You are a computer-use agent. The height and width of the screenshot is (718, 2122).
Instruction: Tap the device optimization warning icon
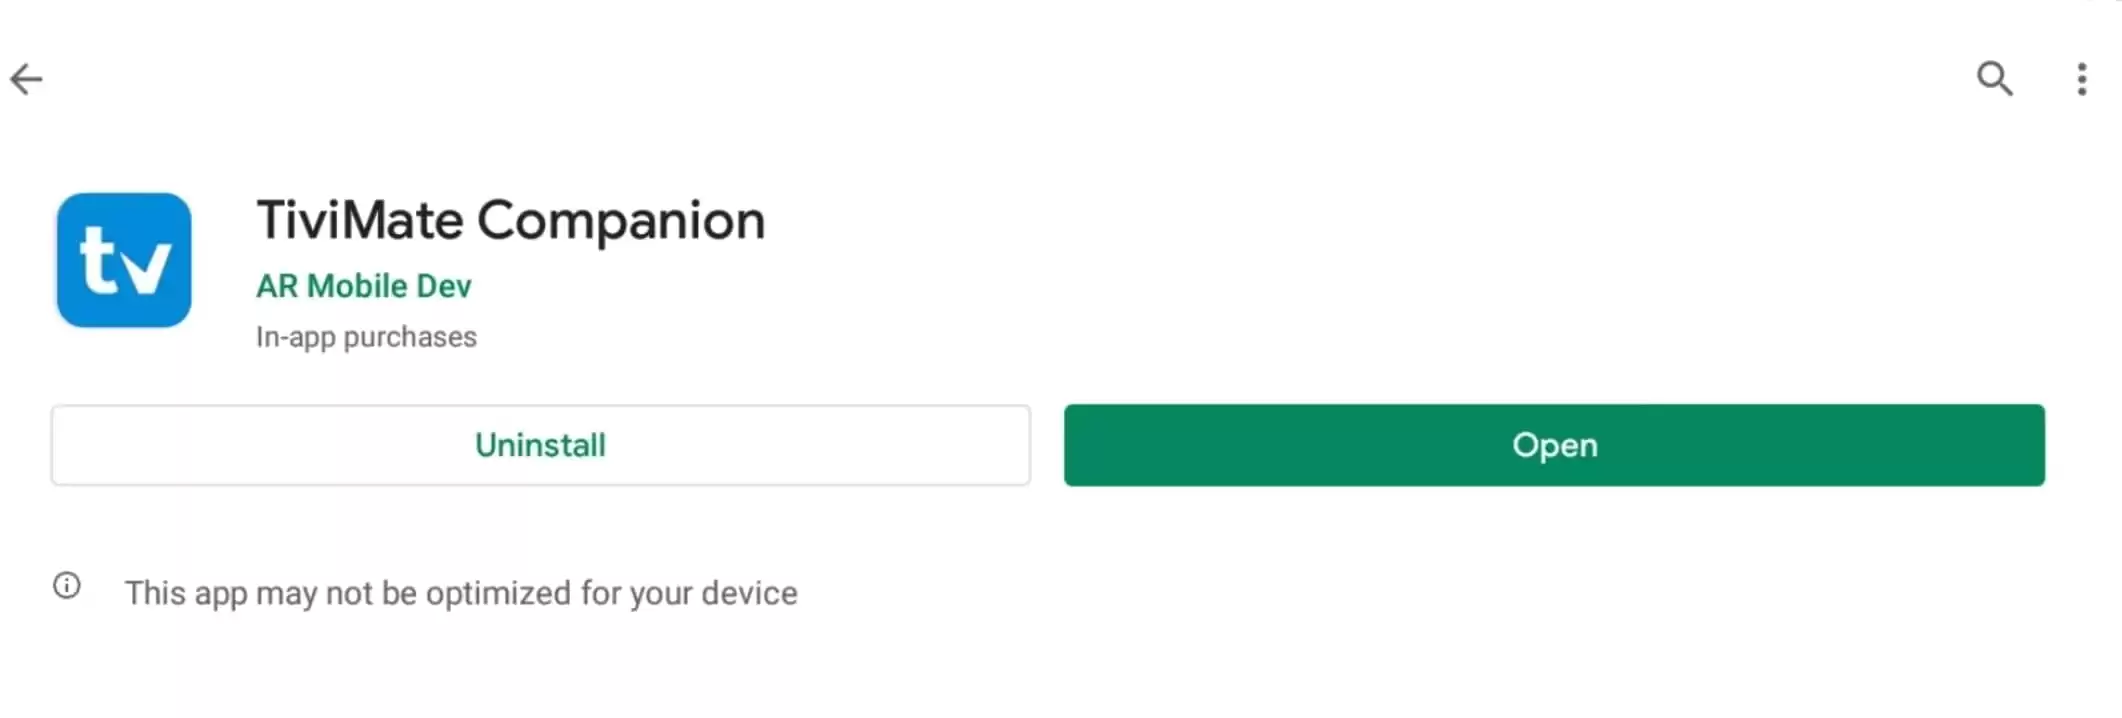click(67, 586)
